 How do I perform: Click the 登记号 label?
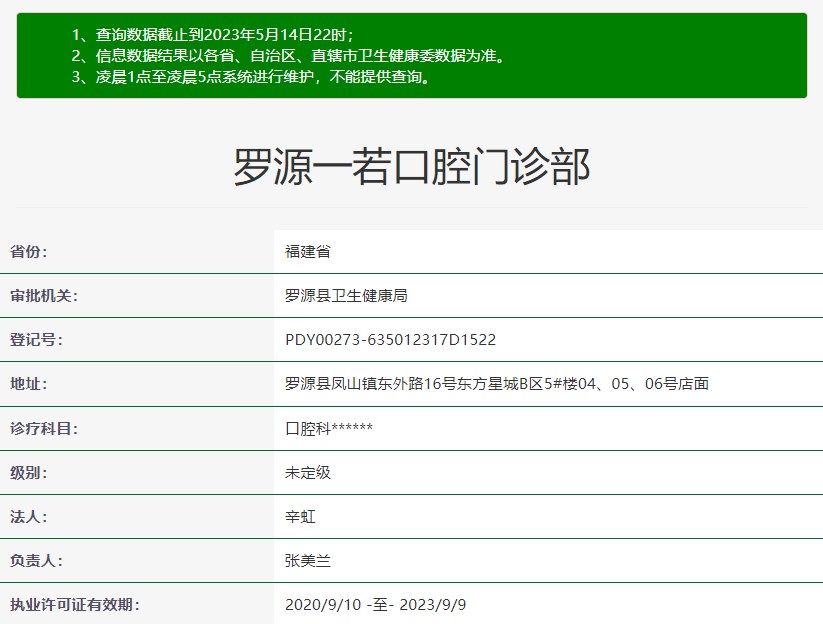click(x=36, y=340)
